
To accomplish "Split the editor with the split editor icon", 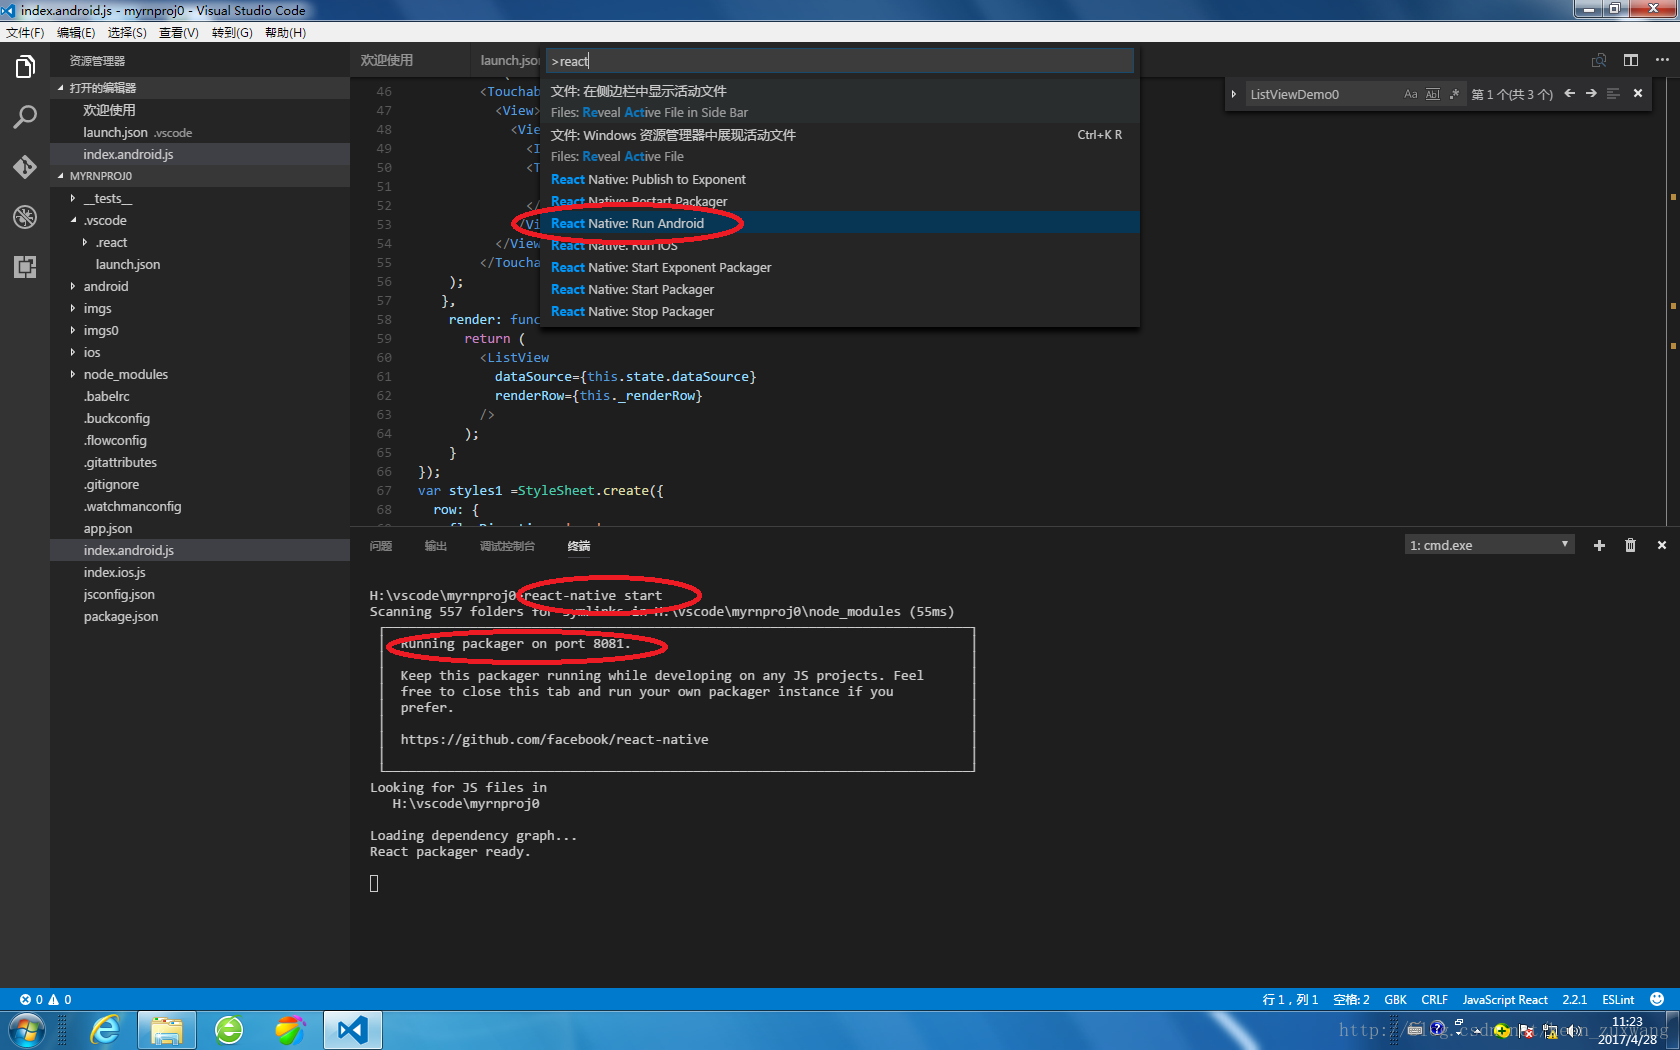I will (x=1631, y=60).
